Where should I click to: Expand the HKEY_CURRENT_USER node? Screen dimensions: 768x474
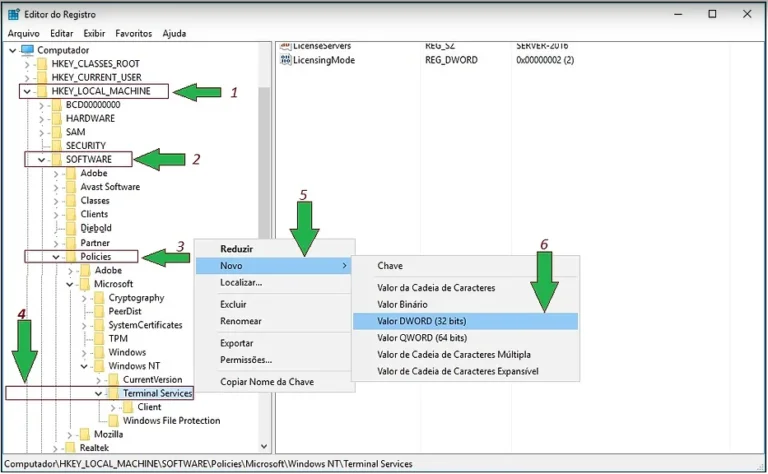[27, 77]
